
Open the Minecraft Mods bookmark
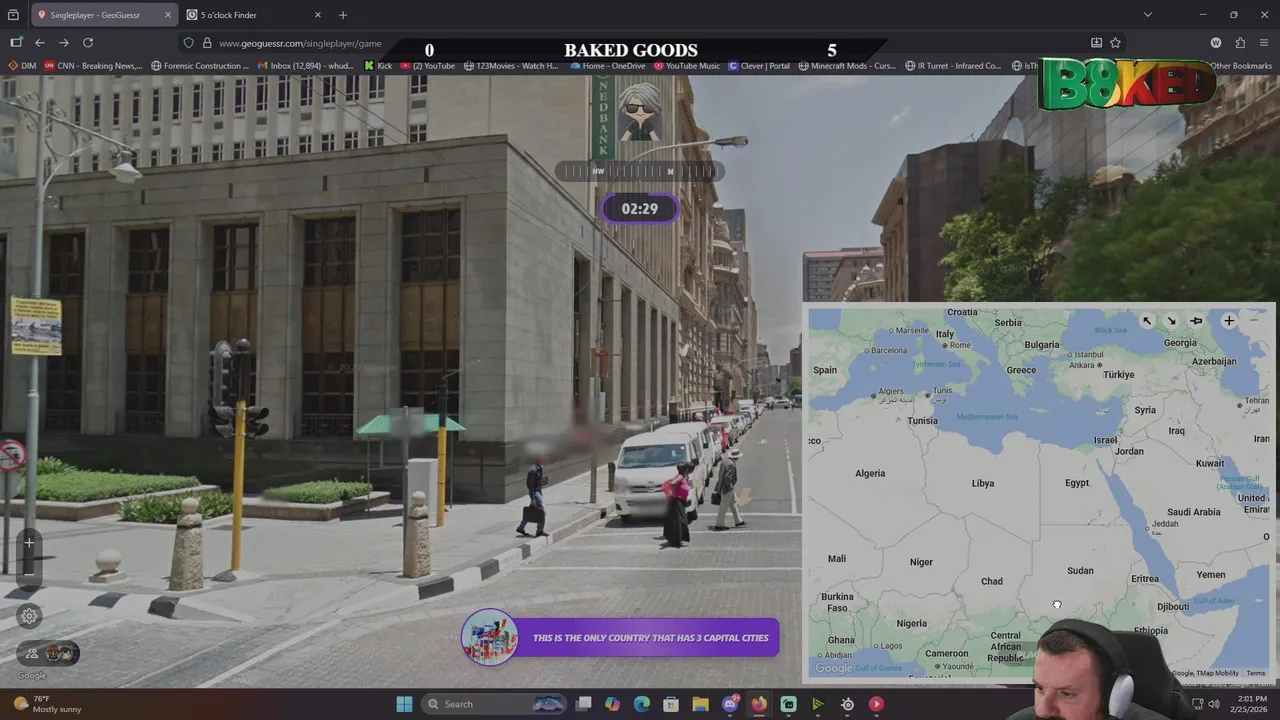[847, 66]
